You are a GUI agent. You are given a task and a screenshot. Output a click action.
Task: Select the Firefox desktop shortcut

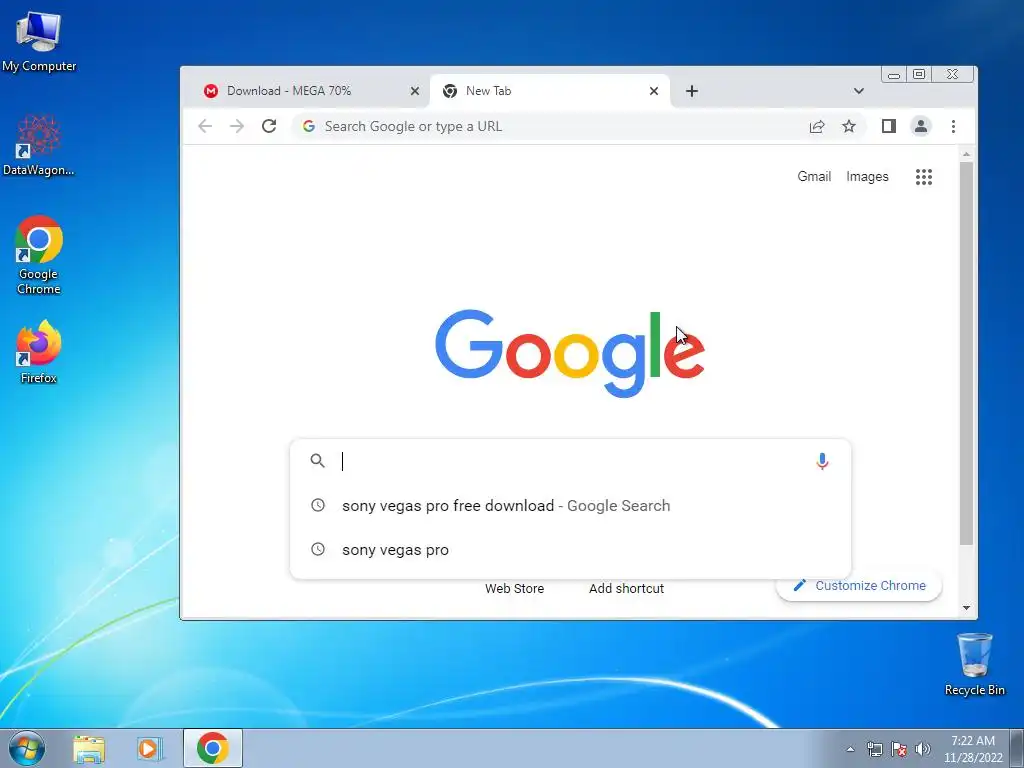tap(39, 352)
